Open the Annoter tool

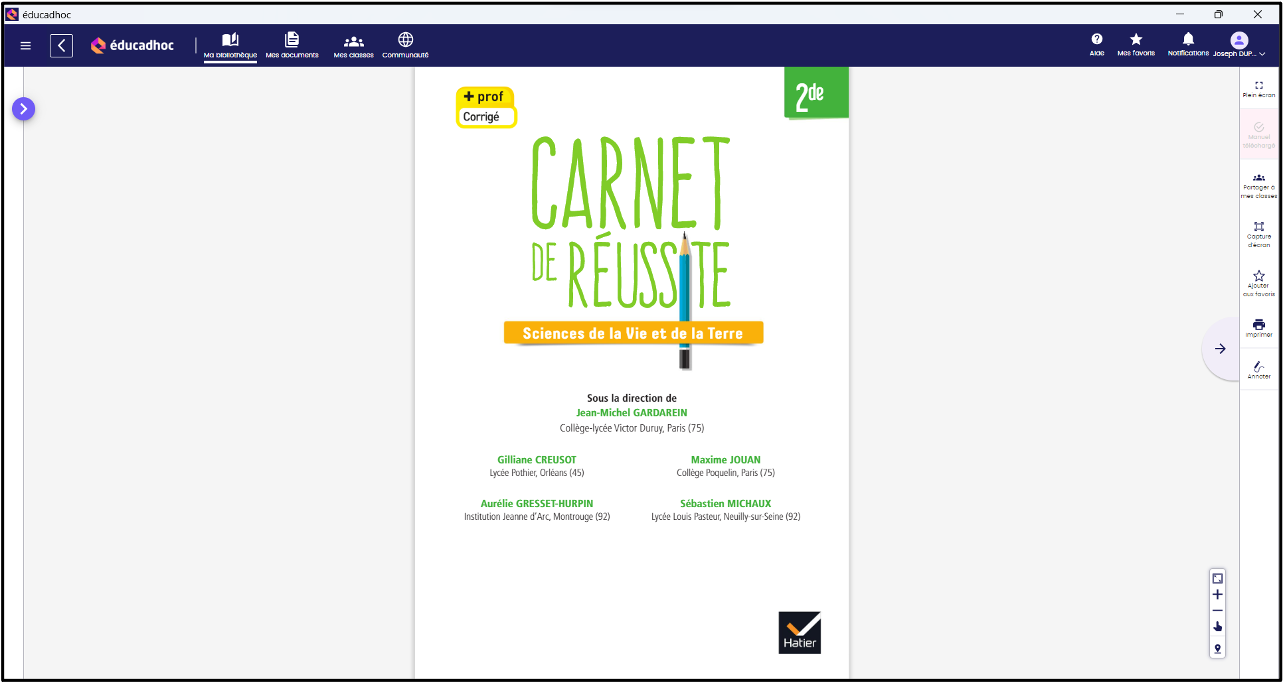(x=1259, y=368)
